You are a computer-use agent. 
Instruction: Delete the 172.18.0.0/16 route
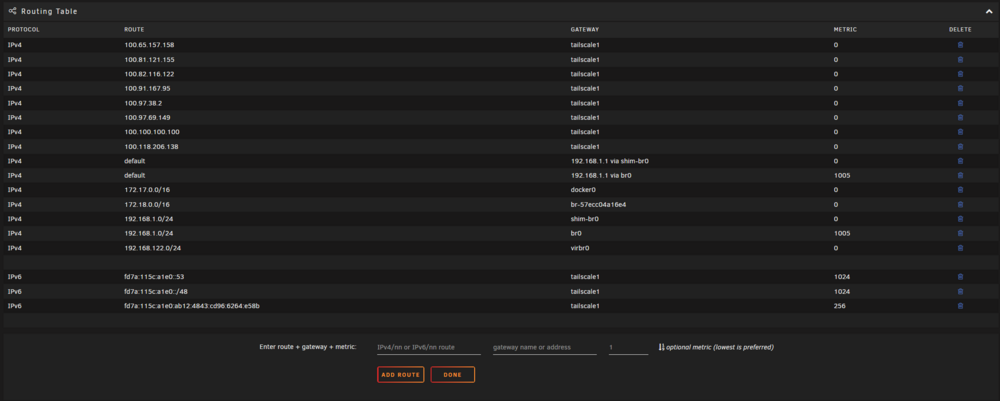pyautogui.click(x=960, y=205)
